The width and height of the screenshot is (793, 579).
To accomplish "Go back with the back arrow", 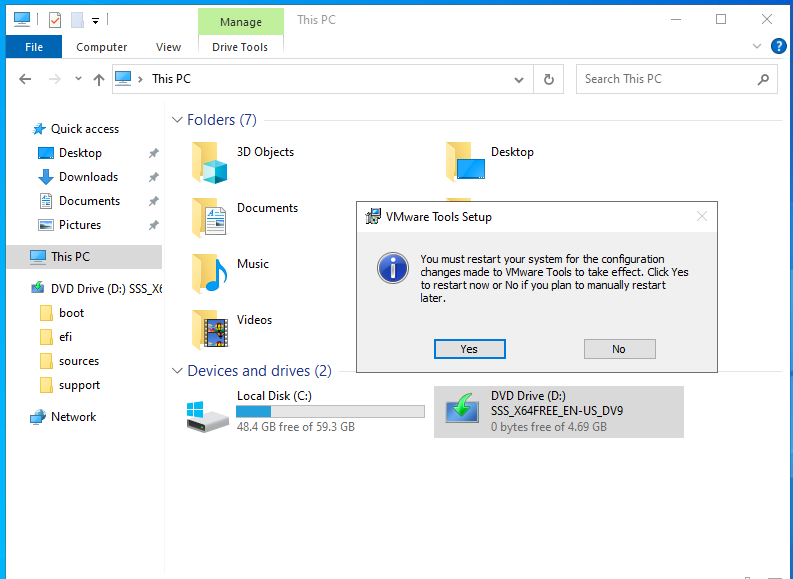I will tap(25, 79).
